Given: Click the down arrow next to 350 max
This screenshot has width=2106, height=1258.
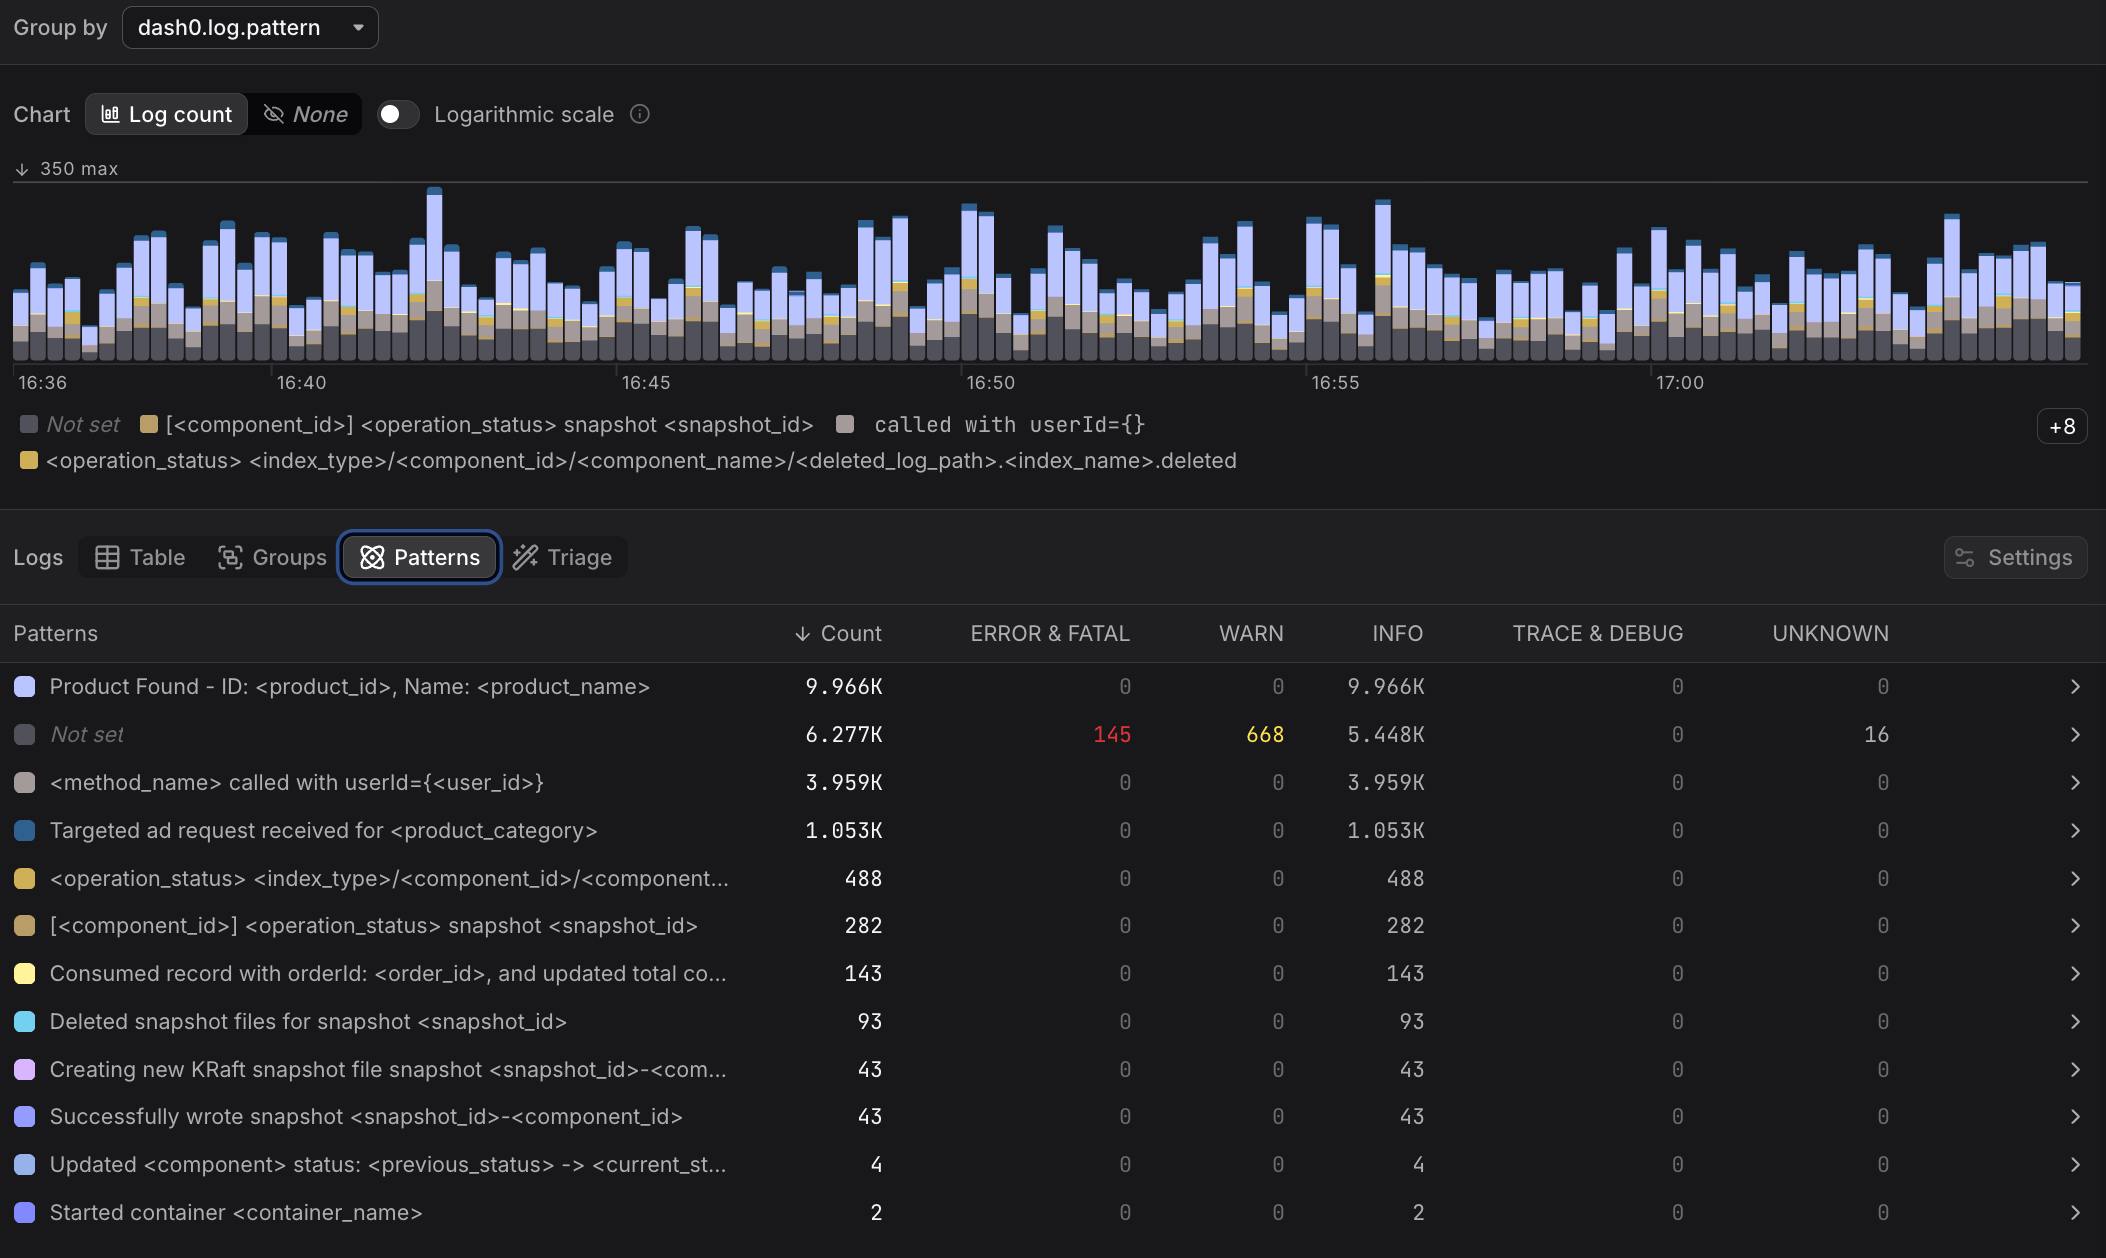Looking at the screenshot, I should 22,168.
